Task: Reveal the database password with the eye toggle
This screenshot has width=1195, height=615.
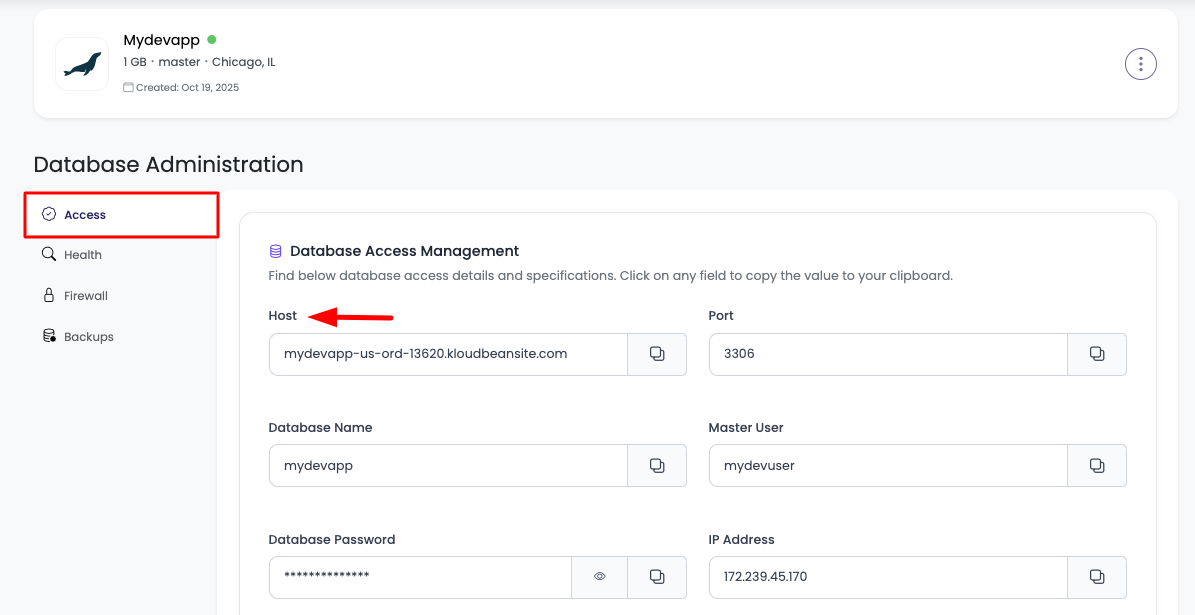Action: click(599, 577)
